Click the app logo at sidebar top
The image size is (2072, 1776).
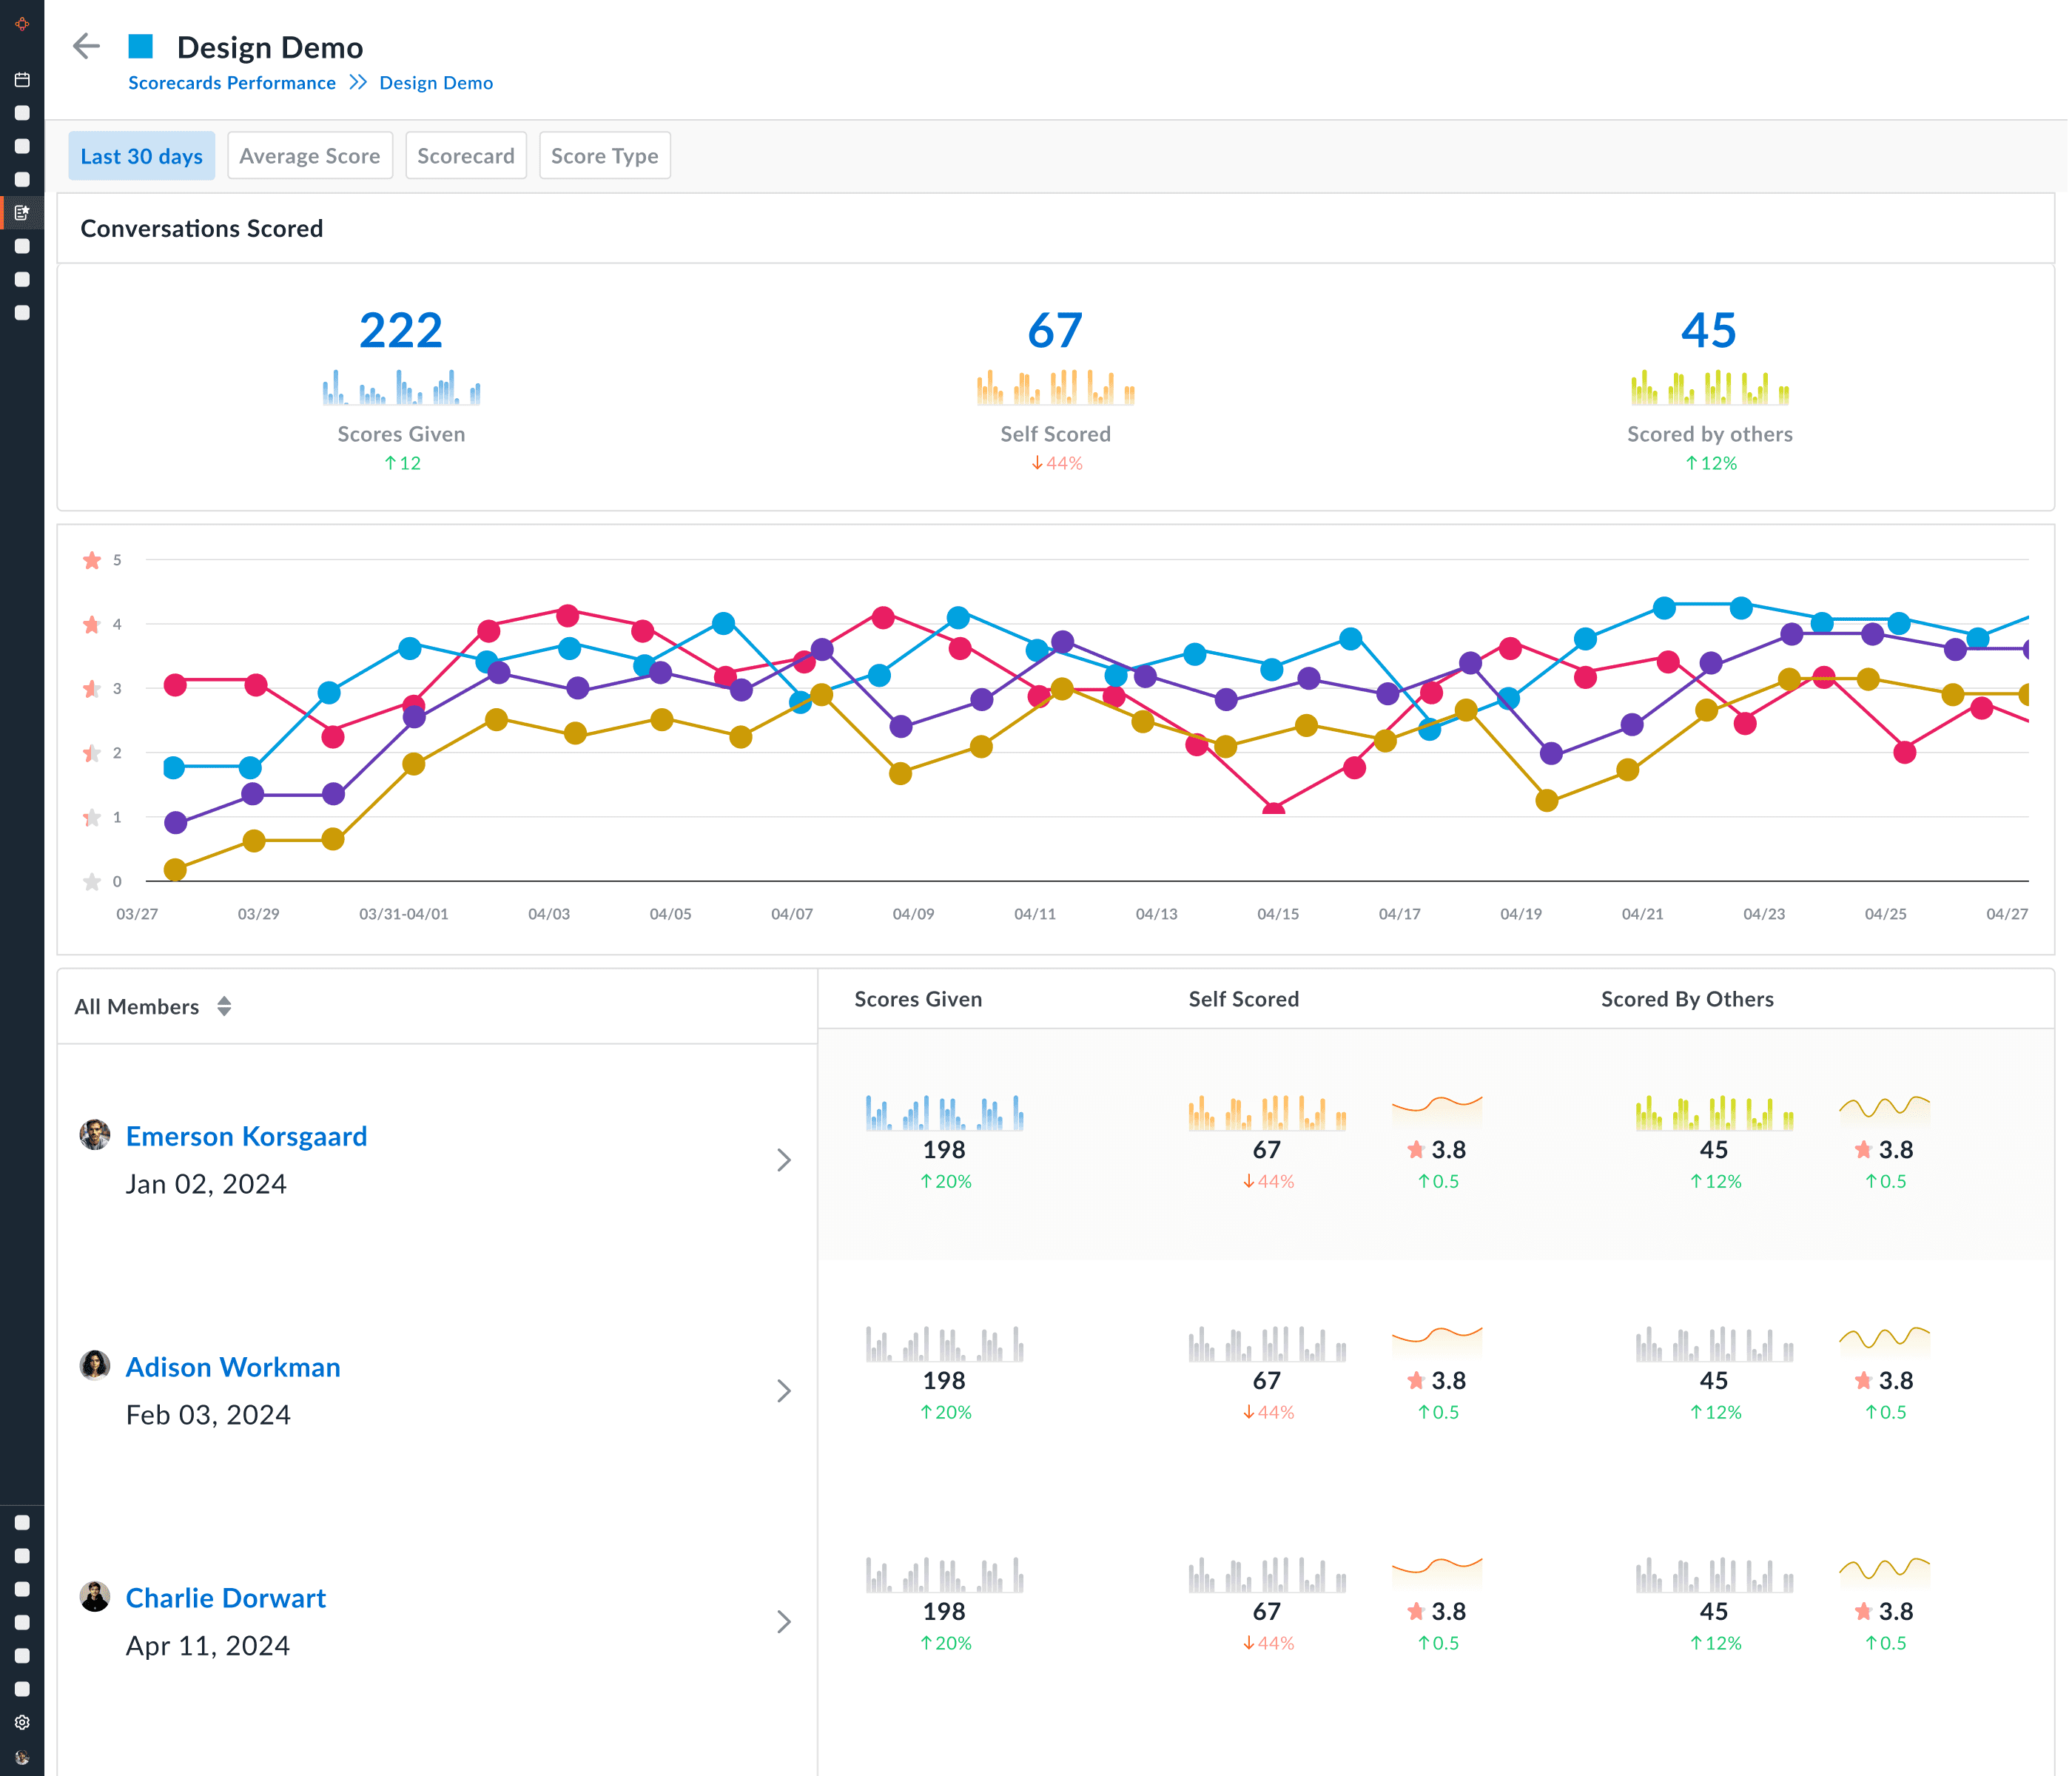(x=22, y=23)
